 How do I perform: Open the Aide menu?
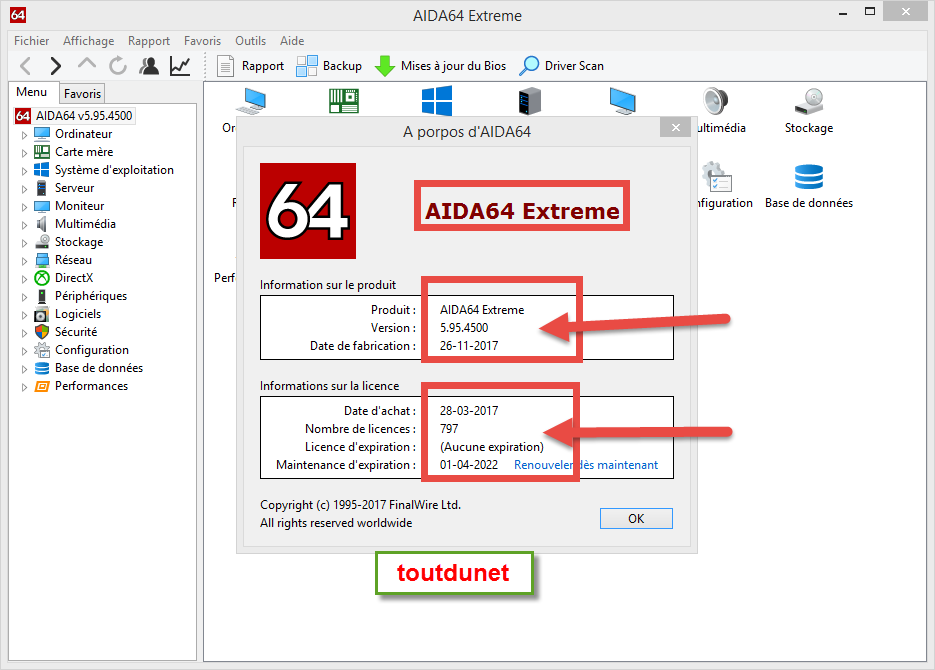(292, 41)
